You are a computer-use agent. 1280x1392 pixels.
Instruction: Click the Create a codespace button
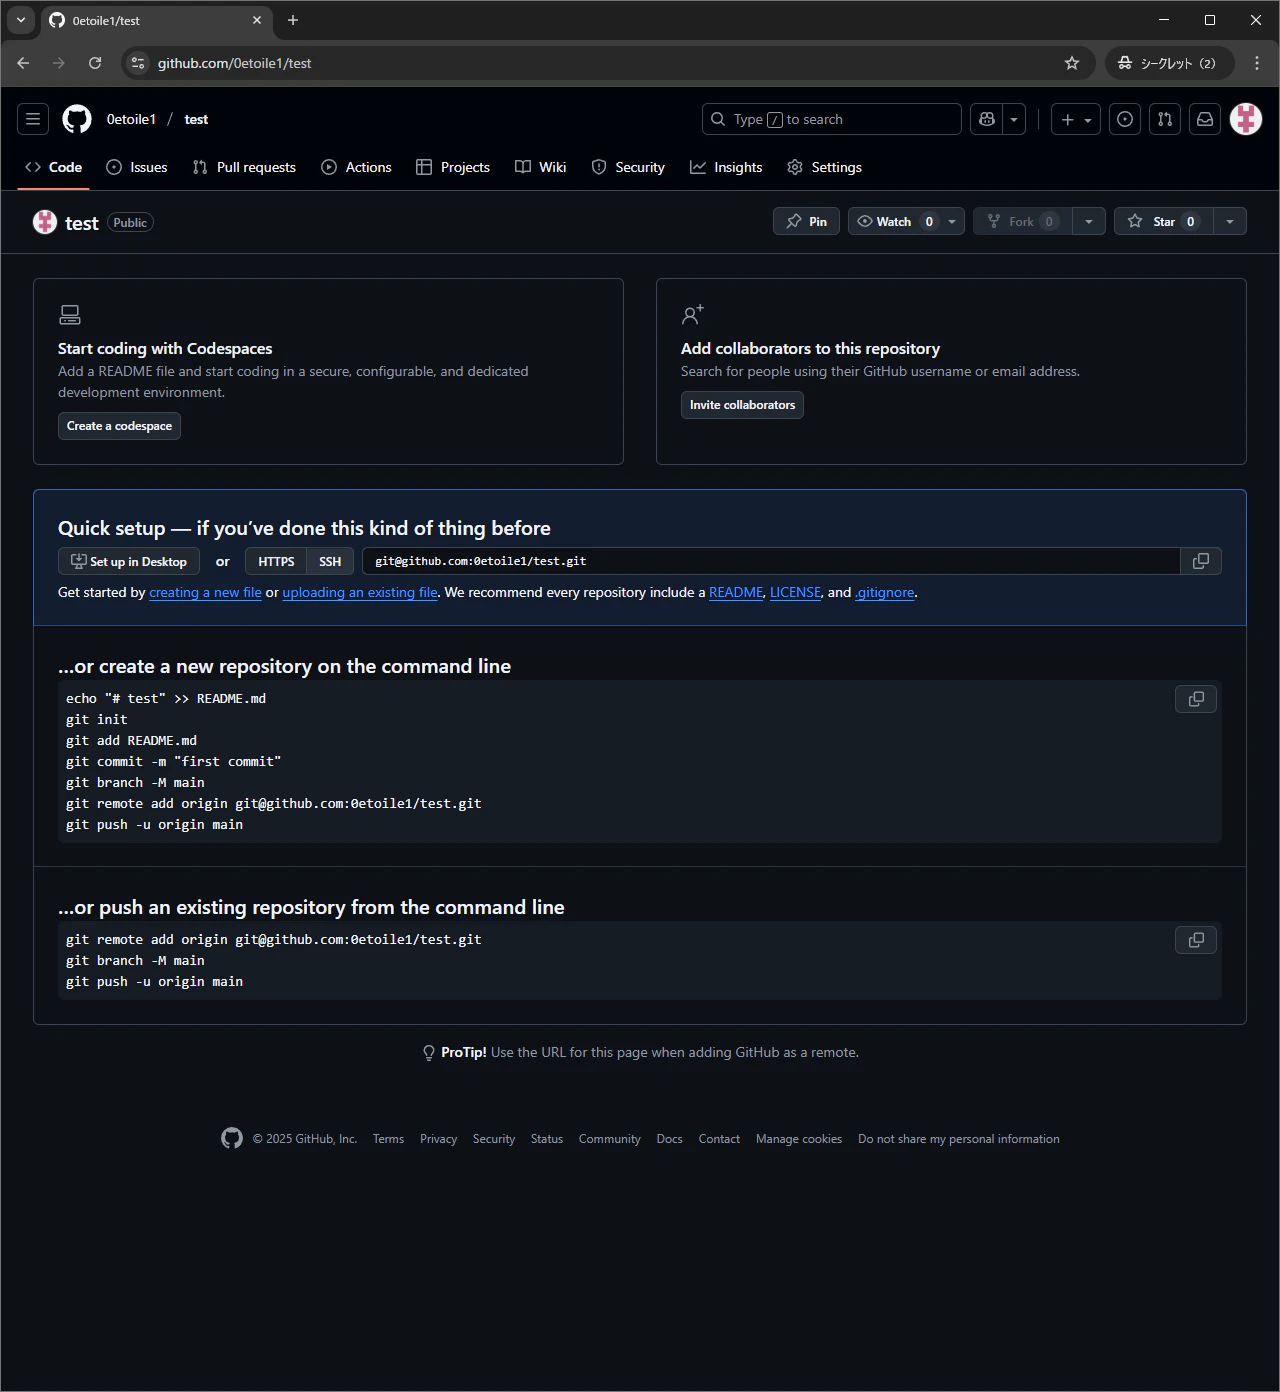tap(119, 426)
